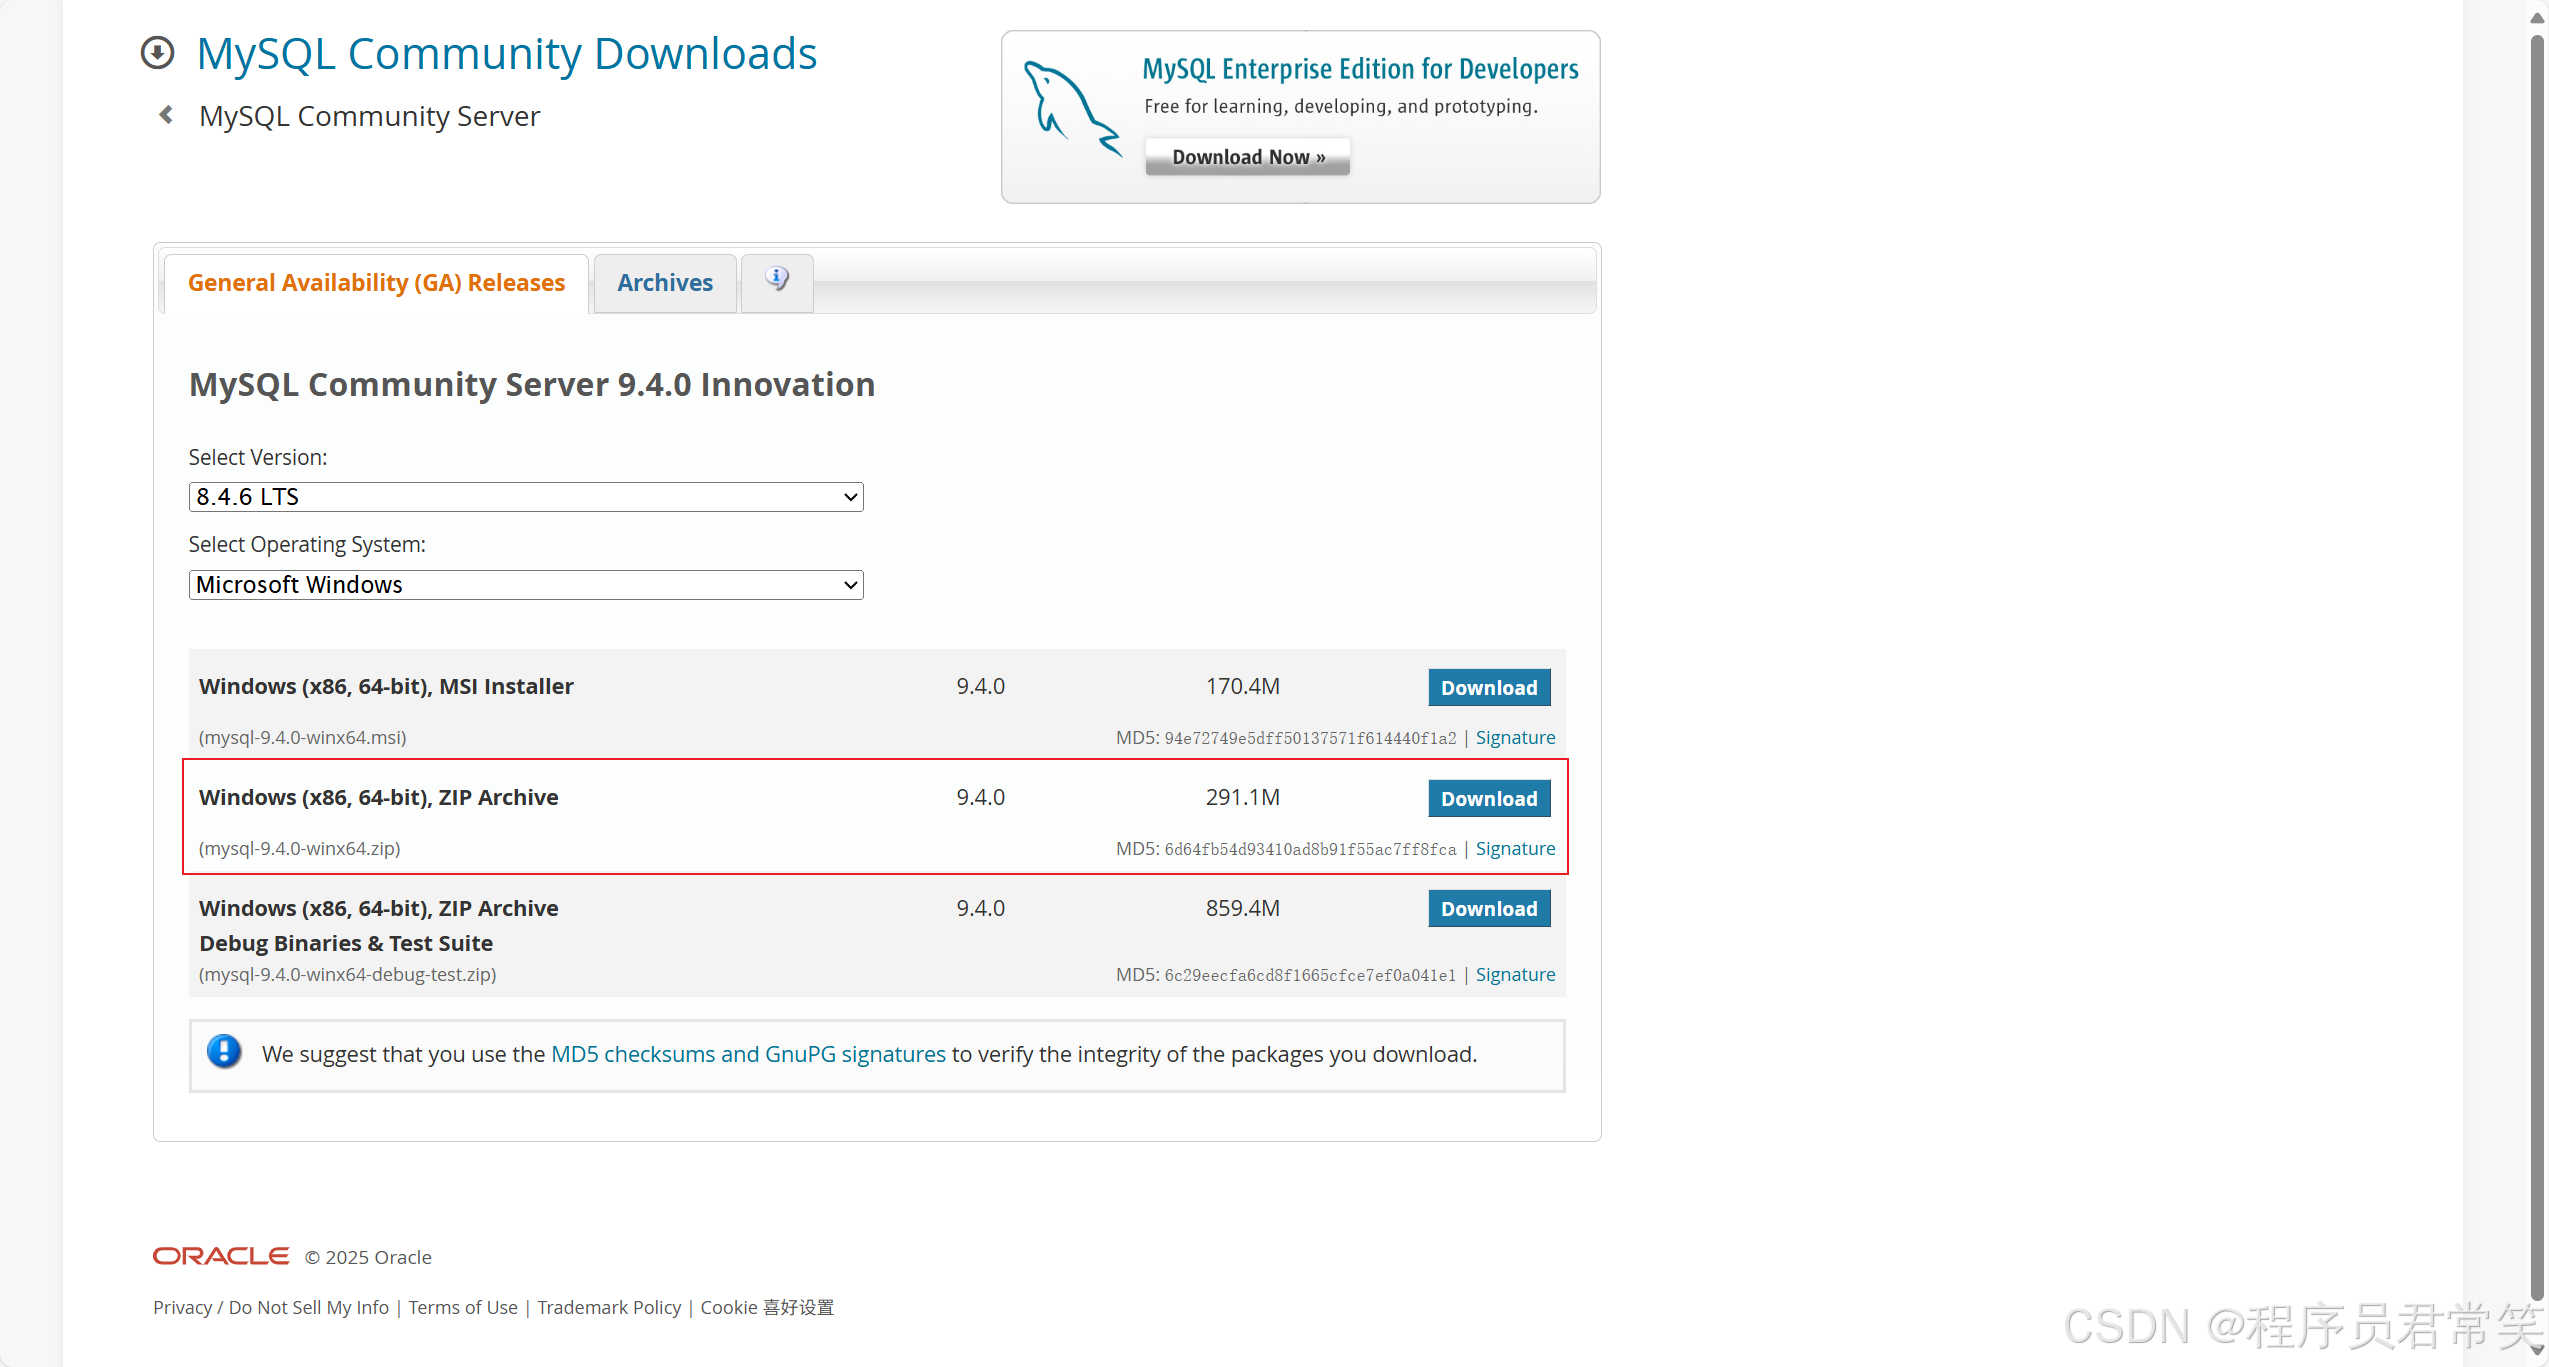Open MySQL Community Downloads heading link
This screenshot has width=2549, height=1367.
(507, 54)
